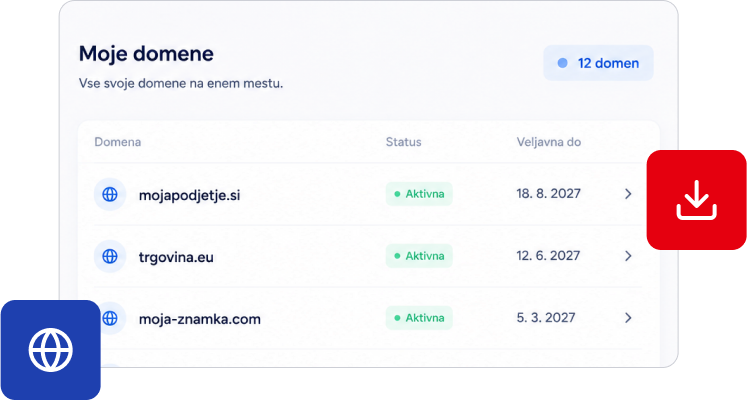
Task: Select domain name moja-znamka.com
Action: coord(200,319)
